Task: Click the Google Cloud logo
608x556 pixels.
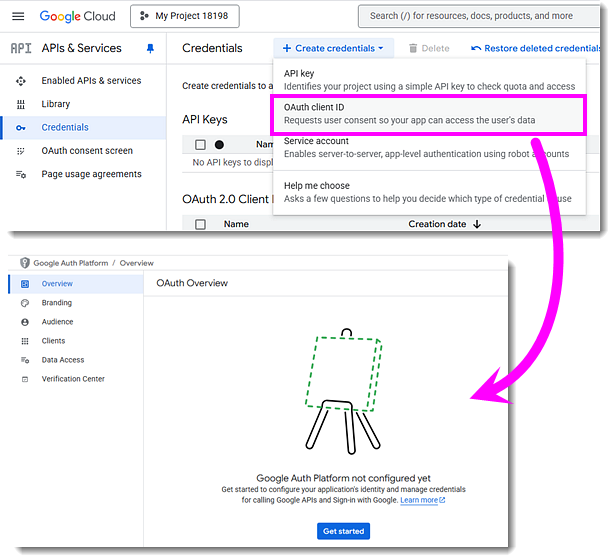Action: click(x=78, y=16)
